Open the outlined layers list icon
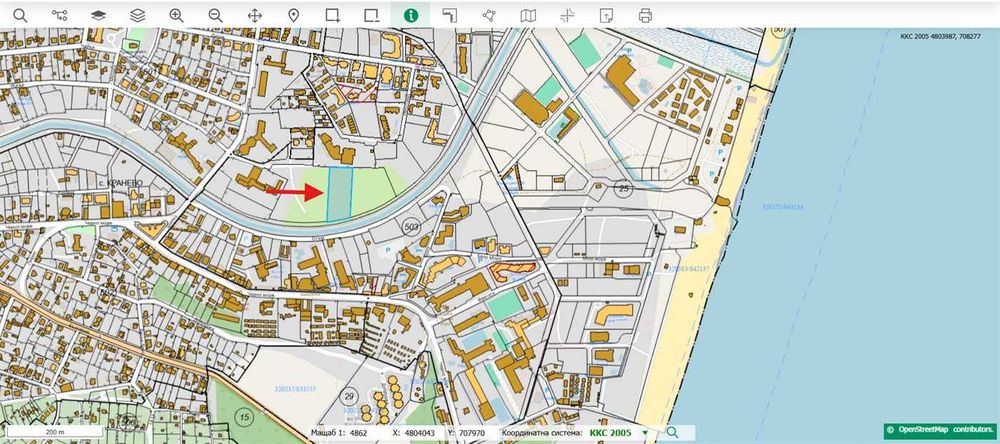 click(138, 15)
